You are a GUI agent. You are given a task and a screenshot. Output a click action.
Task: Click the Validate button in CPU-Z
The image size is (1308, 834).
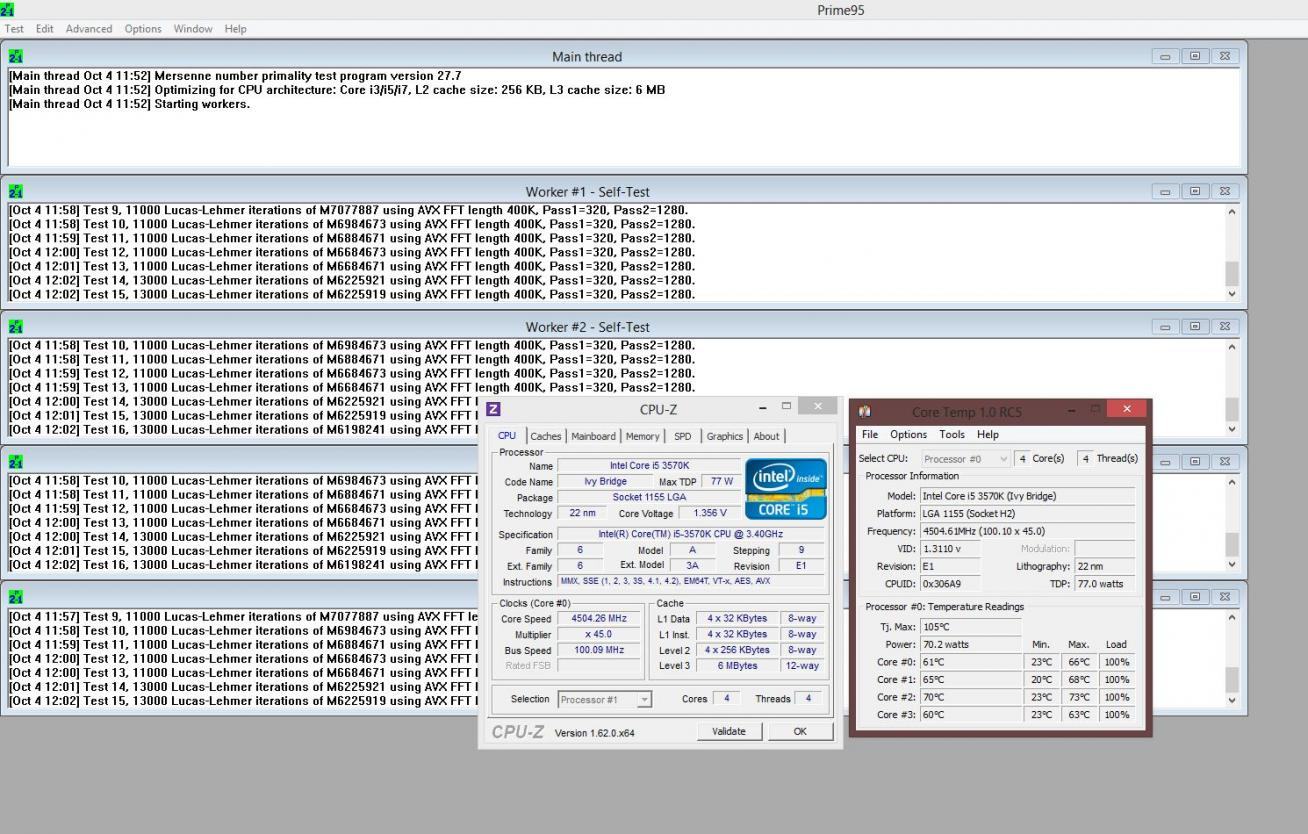(729, 731)
